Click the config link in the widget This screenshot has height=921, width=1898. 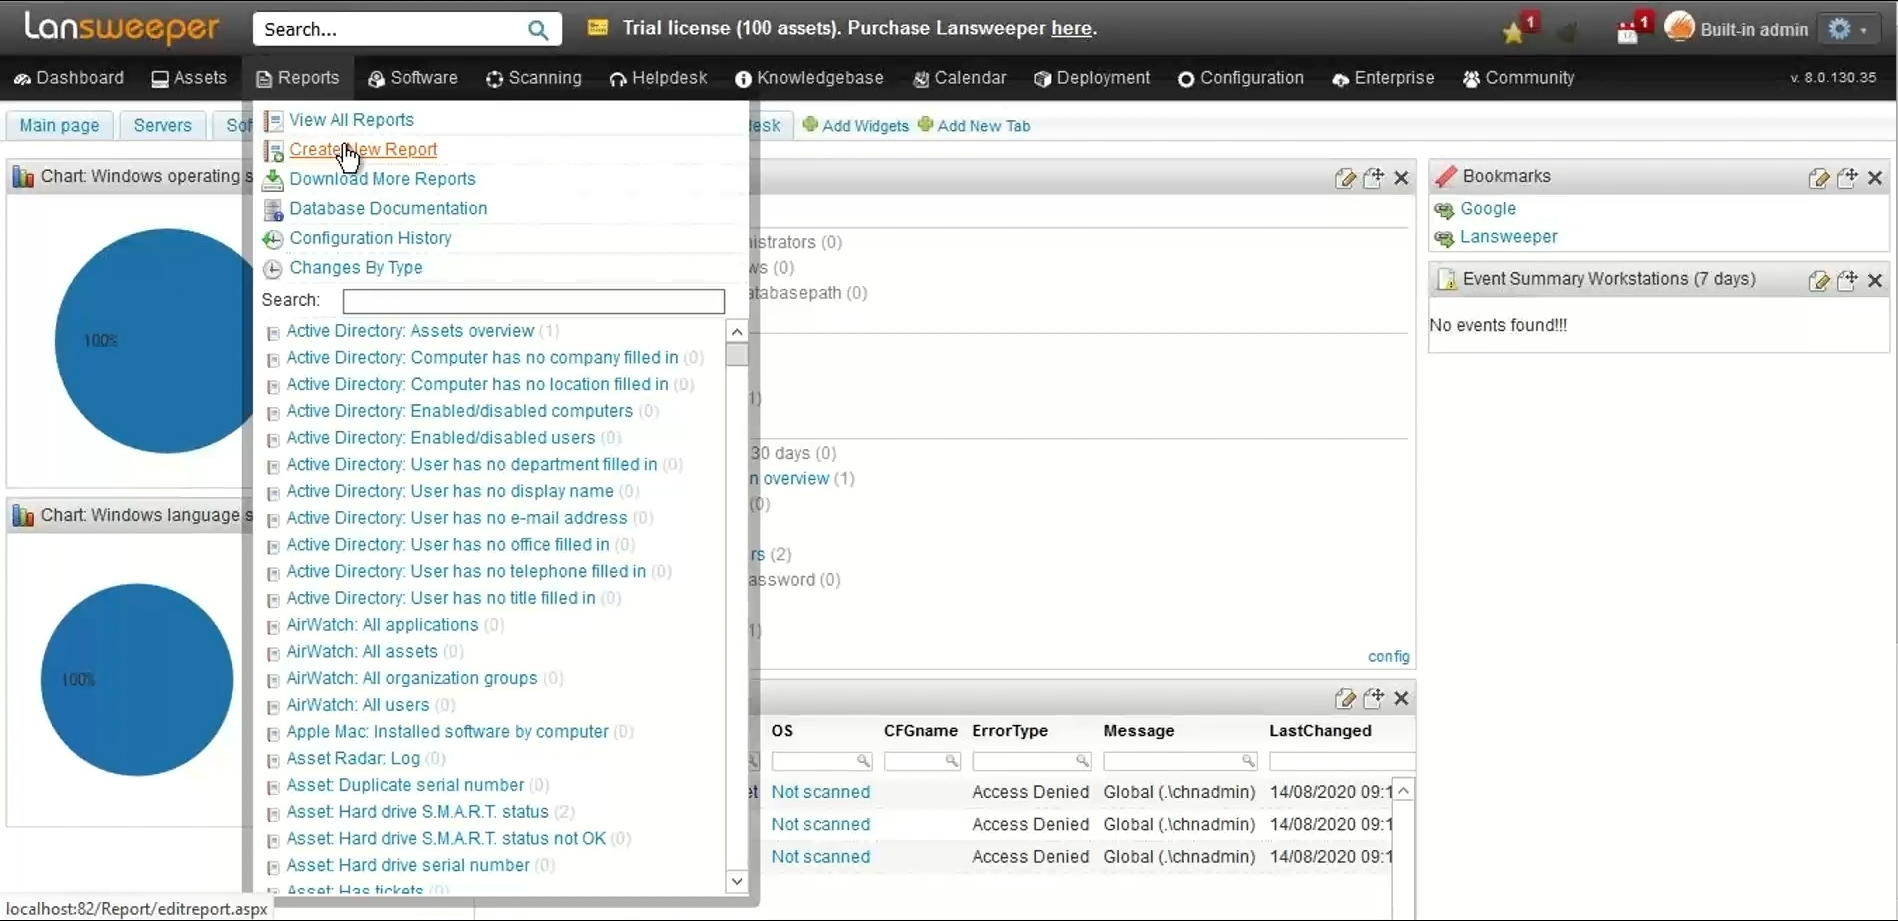(x=1388, y=657)
